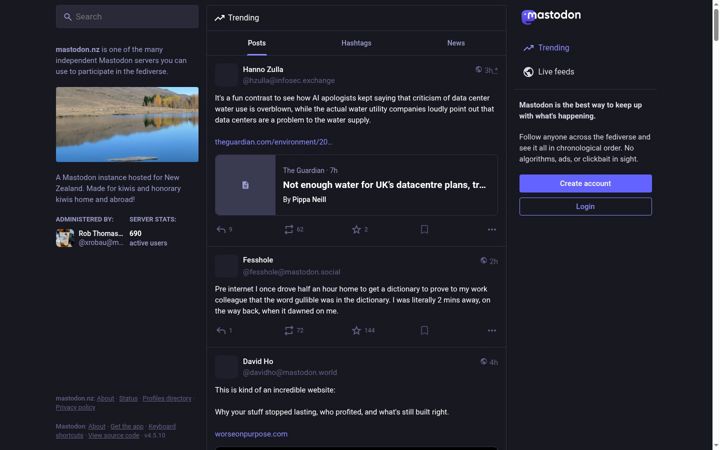Boost Hanno Zulla's post
The width and height of the screenshot is (720, 450).
click(x=288, y=229)
